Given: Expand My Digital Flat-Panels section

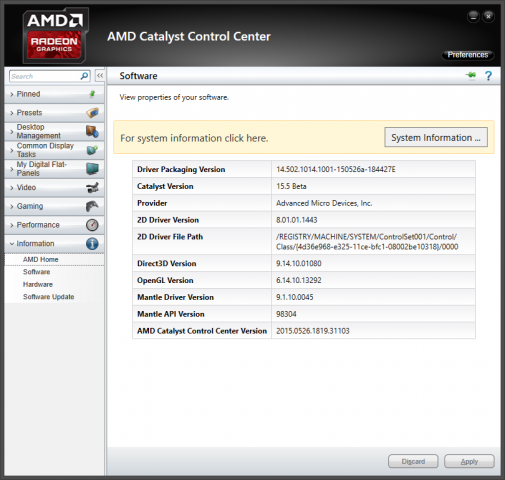Looking at the screenshot, I should (x=54, y=169).
